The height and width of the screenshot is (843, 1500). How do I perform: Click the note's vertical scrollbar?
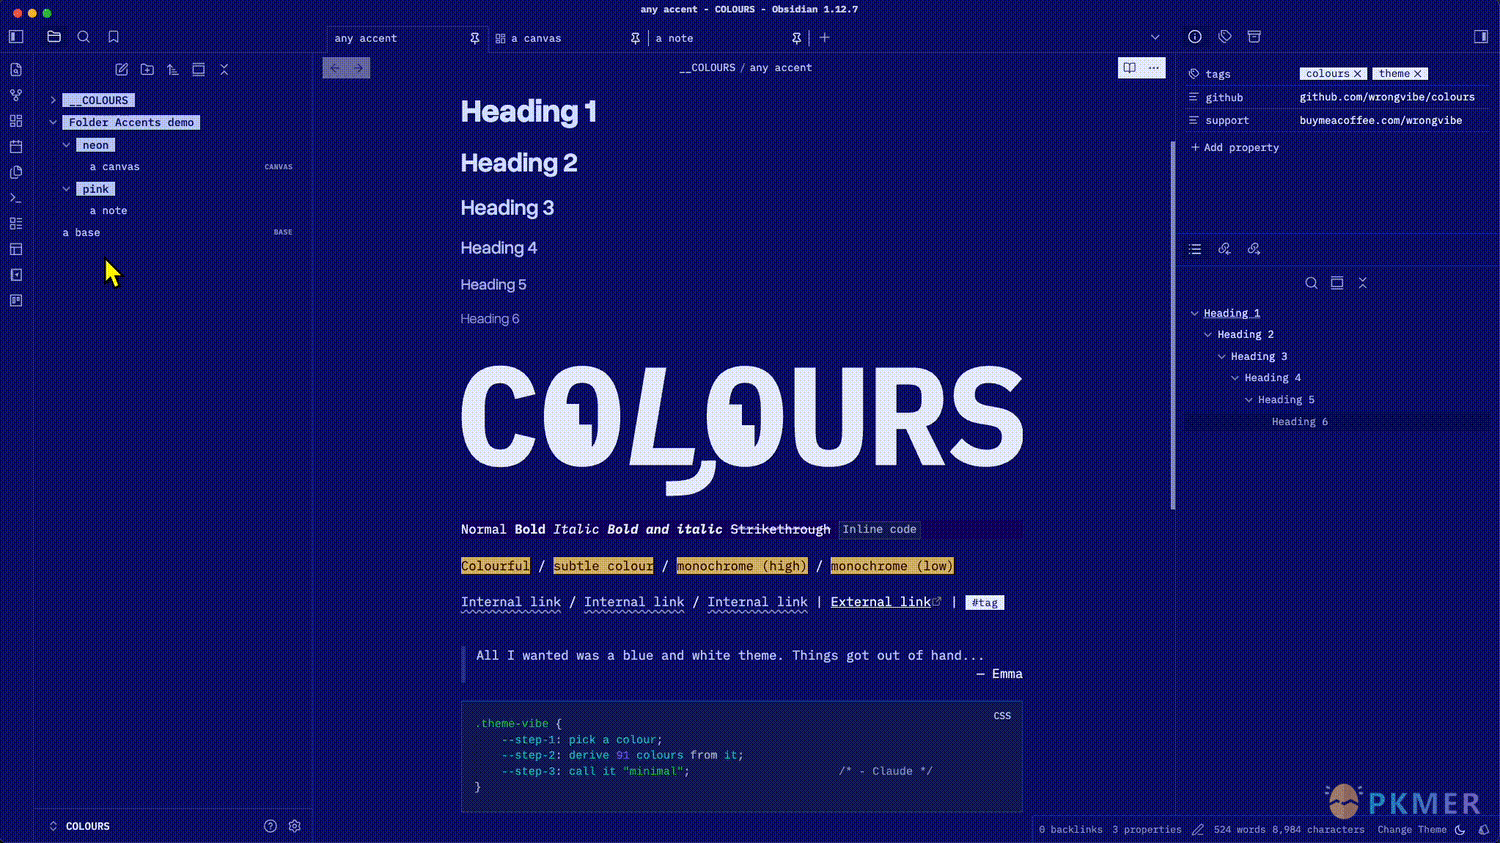coord(1173,325)
